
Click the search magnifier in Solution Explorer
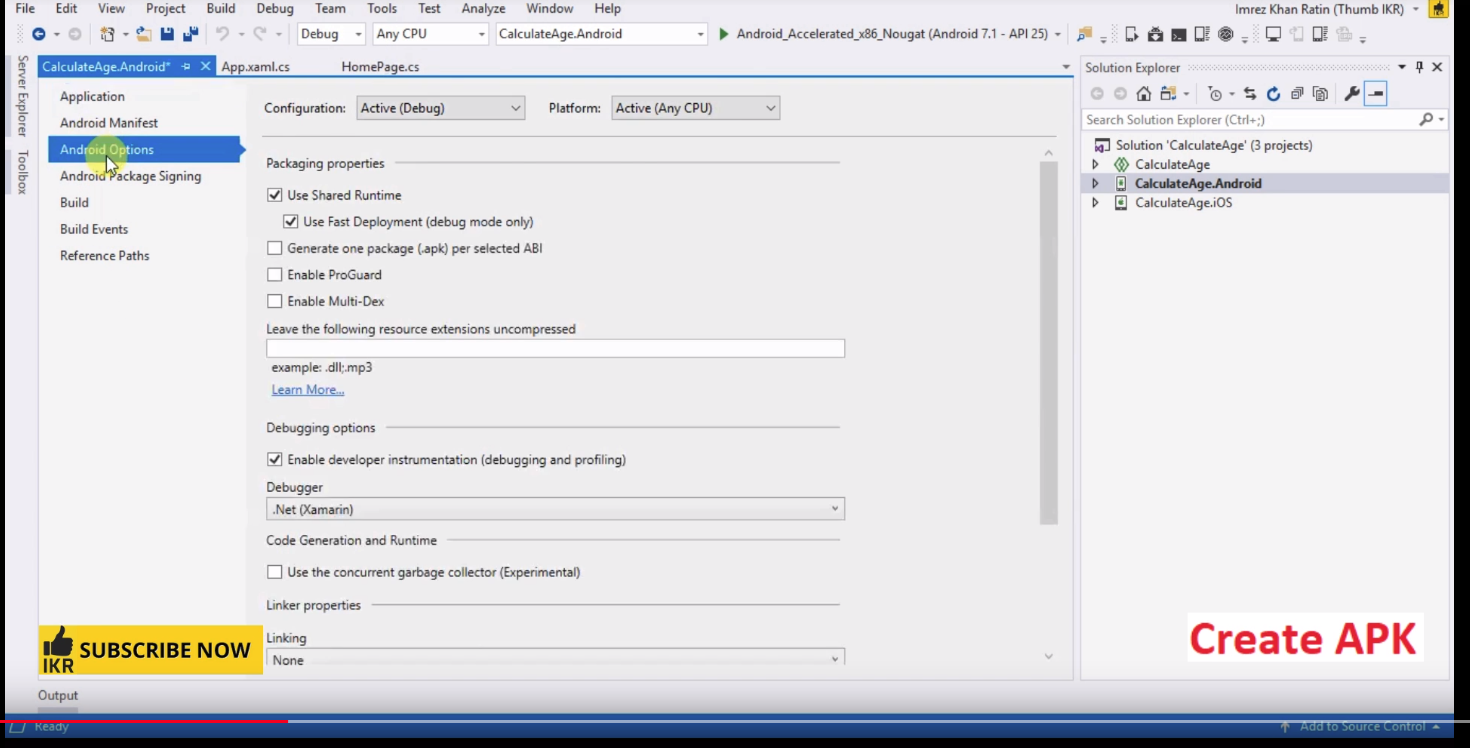pyautogui.click(x=1426, y=120)
